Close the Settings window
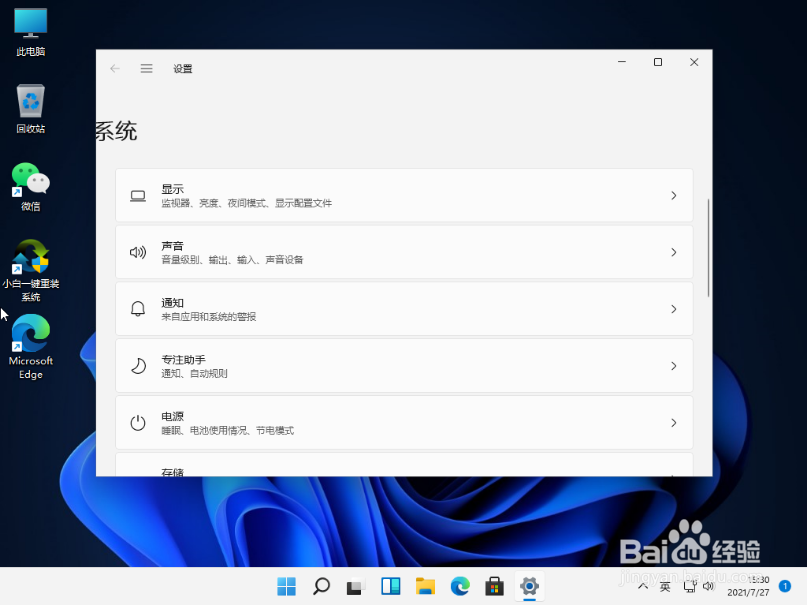This screenshot has width=807, height=605. 694,62
